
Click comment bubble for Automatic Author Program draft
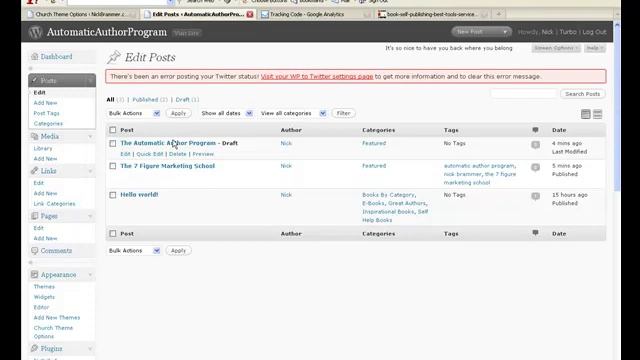536,144
